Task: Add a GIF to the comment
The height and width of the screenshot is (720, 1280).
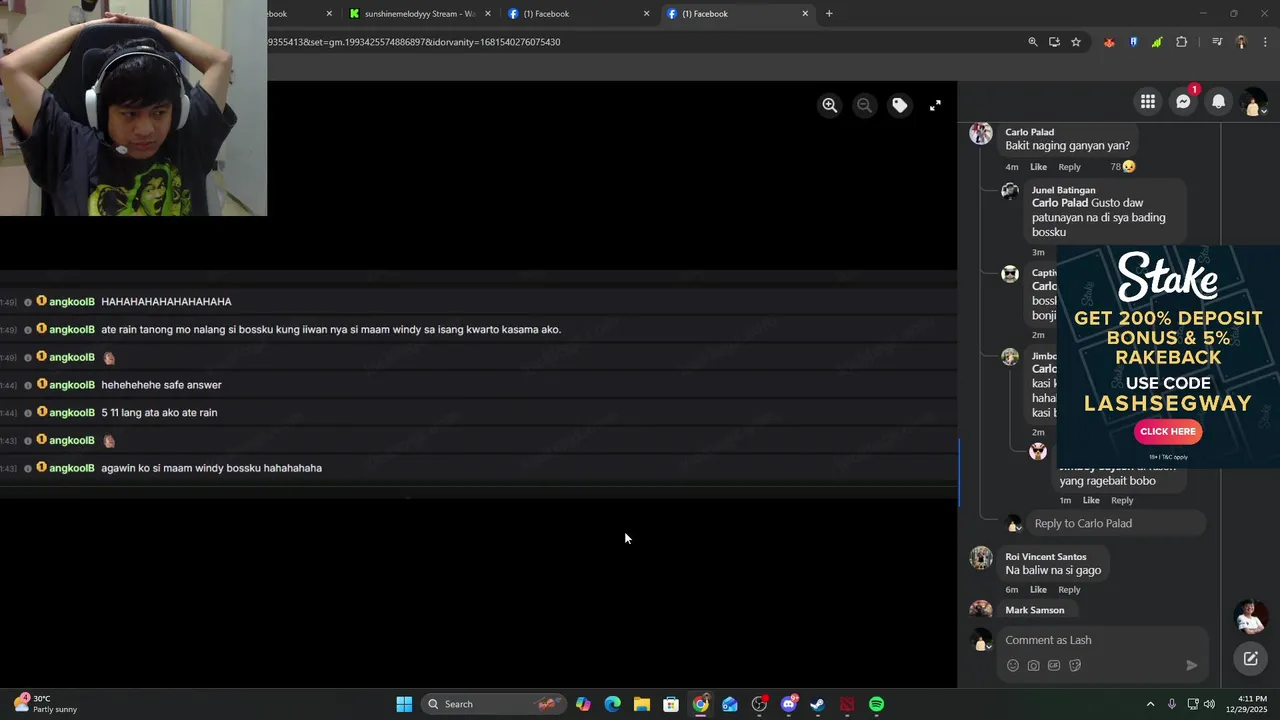Action: click(1054, 665)
